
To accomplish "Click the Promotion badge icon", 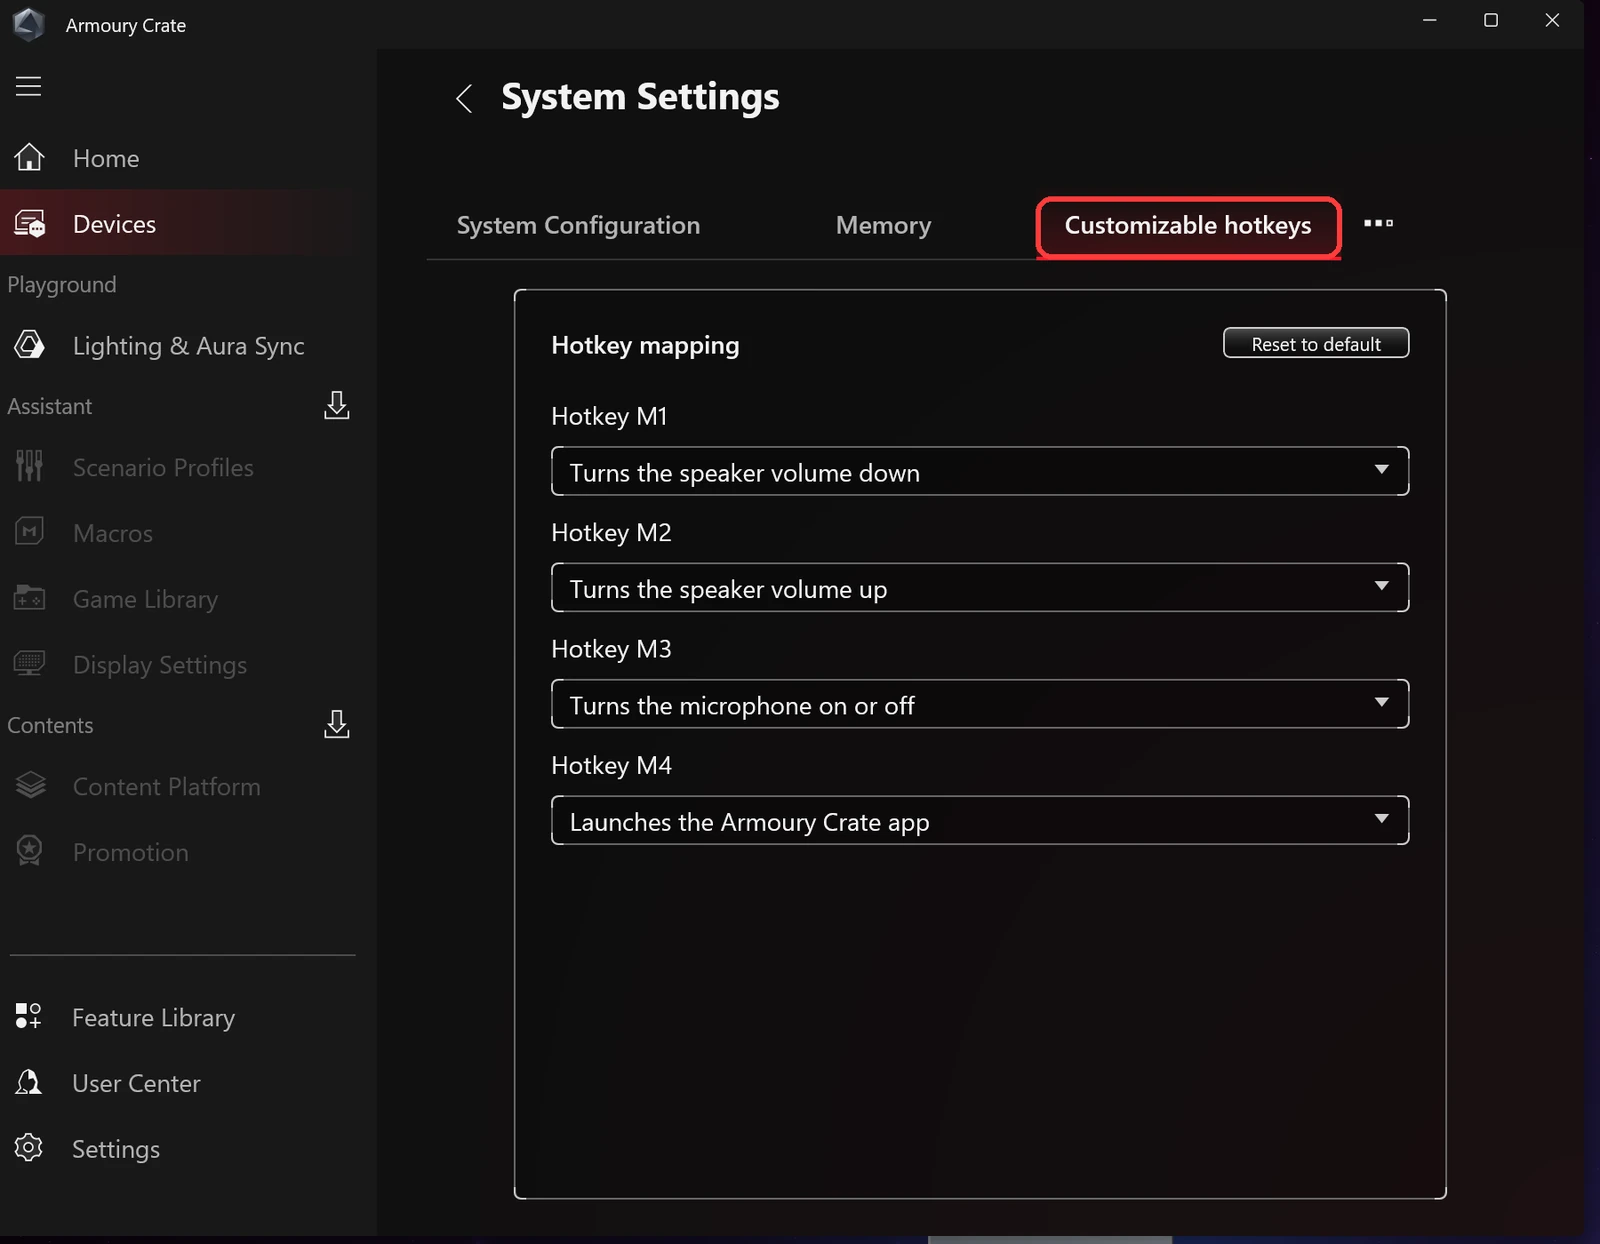I will (x=29, y=851).
